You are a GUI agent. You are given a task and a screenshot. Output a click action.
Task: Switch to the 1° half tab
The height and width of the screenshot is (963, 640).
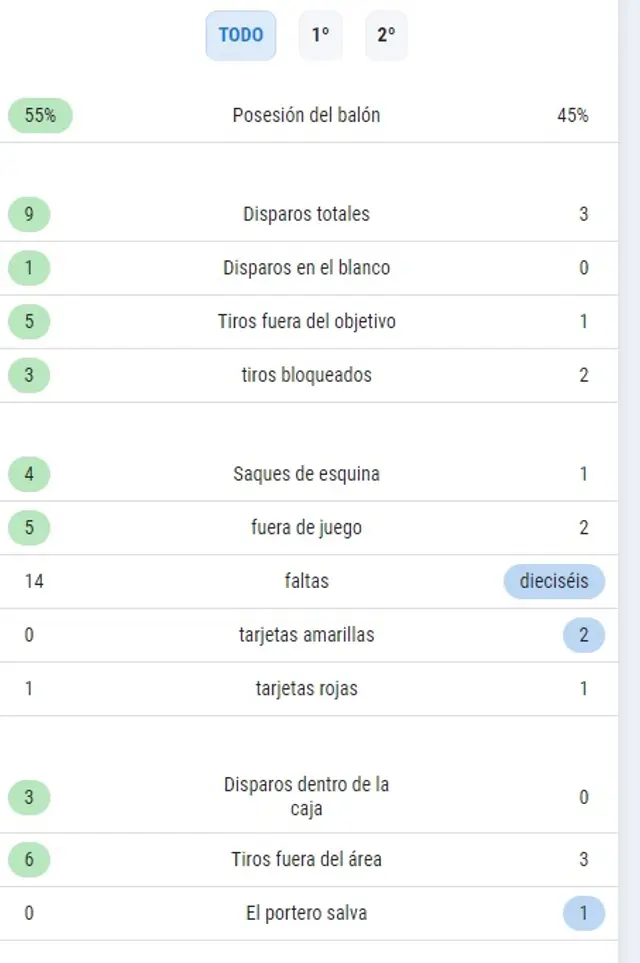click(x=320, y=35)
